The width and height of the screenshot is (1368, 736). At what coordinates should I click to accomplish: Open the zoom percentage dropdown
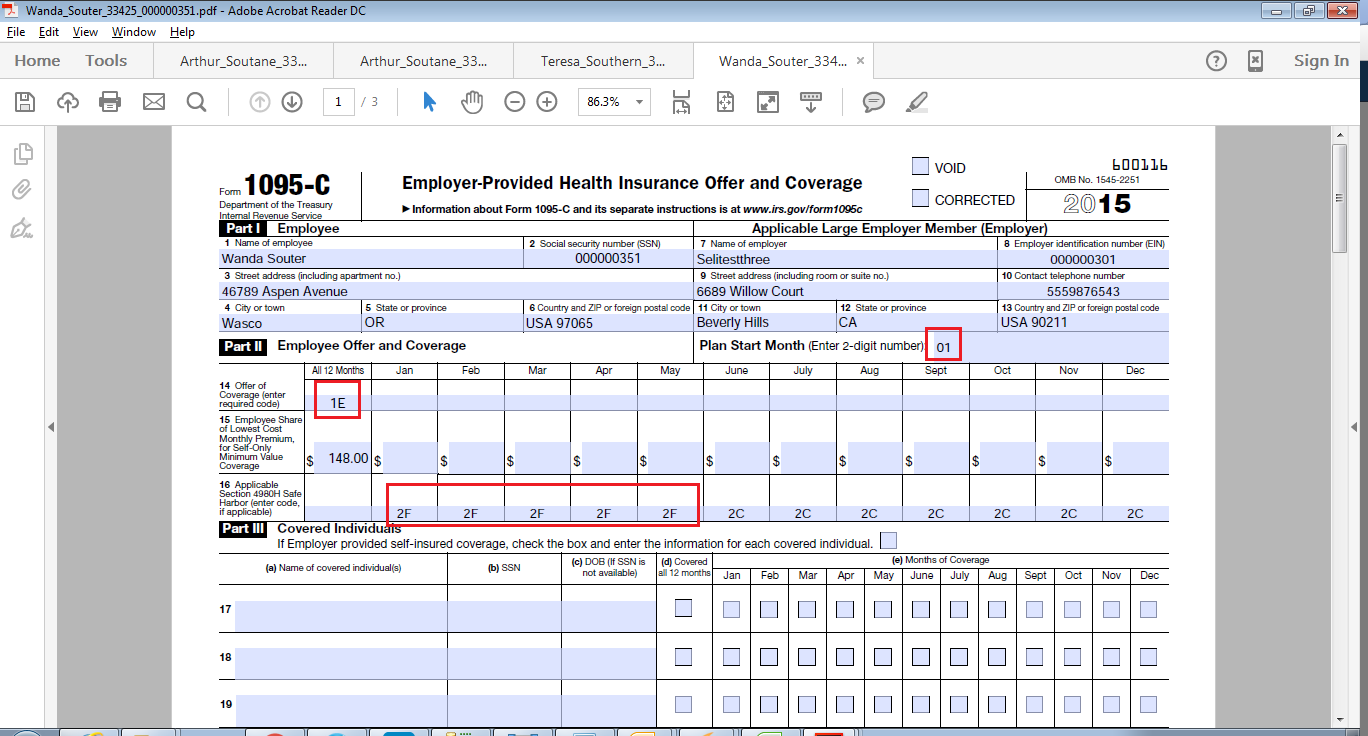640,102
